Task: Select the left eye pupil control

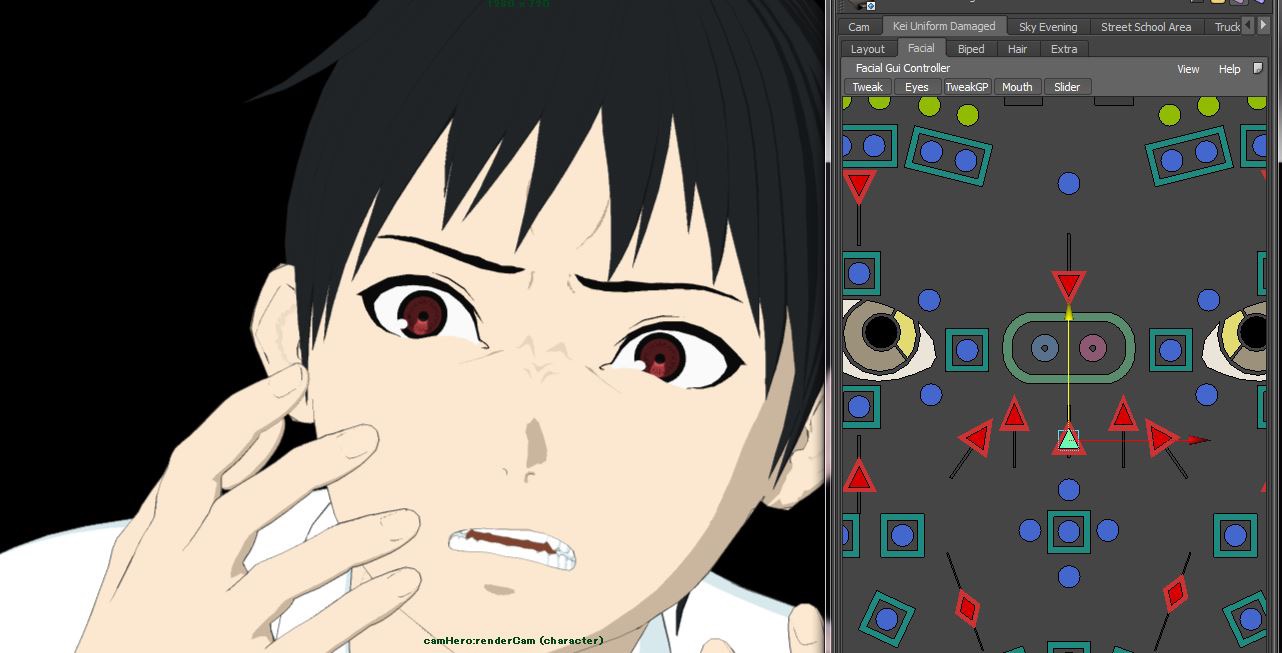Action: [880, 331]
